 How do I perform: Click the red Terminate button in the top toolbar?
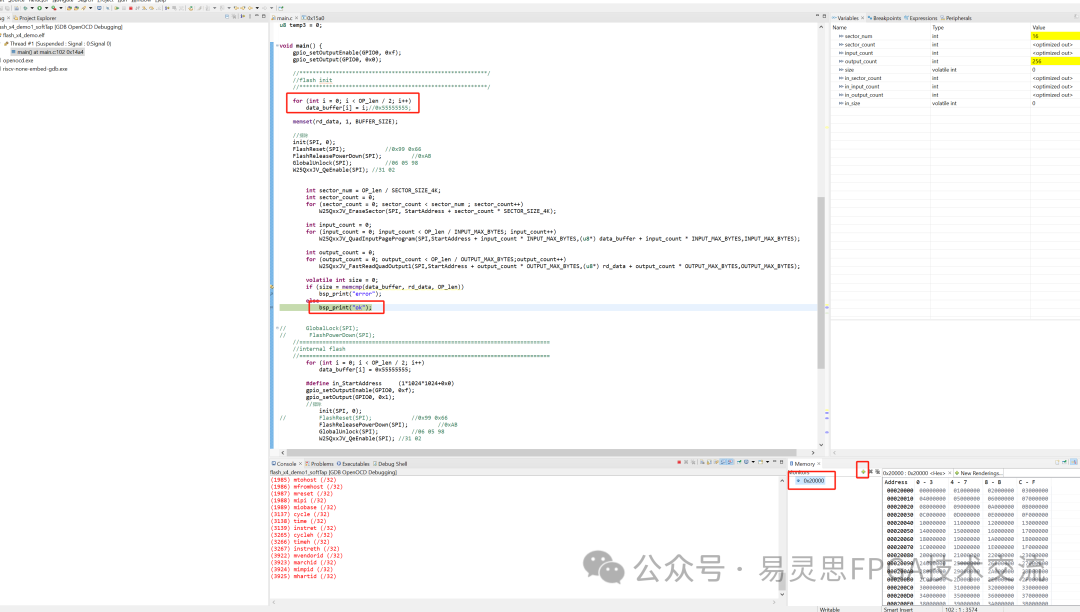click(131, 8)
